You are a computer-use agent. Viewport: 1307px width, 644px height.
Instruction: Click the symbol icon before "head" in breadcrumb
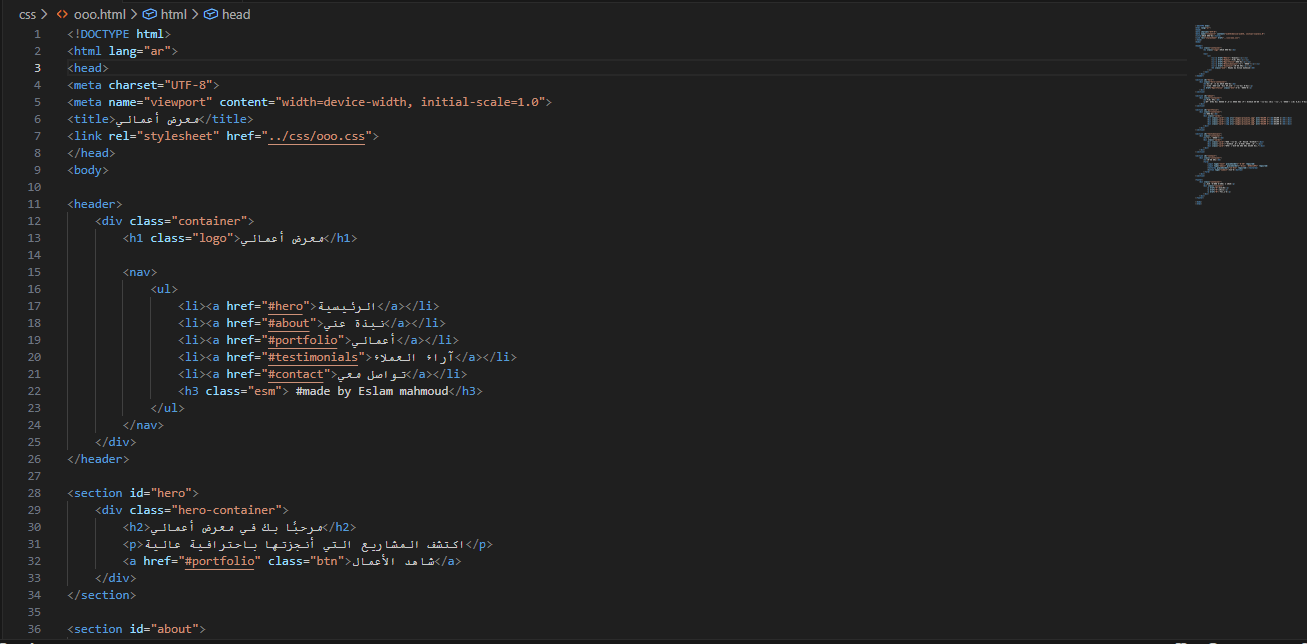coord(209,14)
